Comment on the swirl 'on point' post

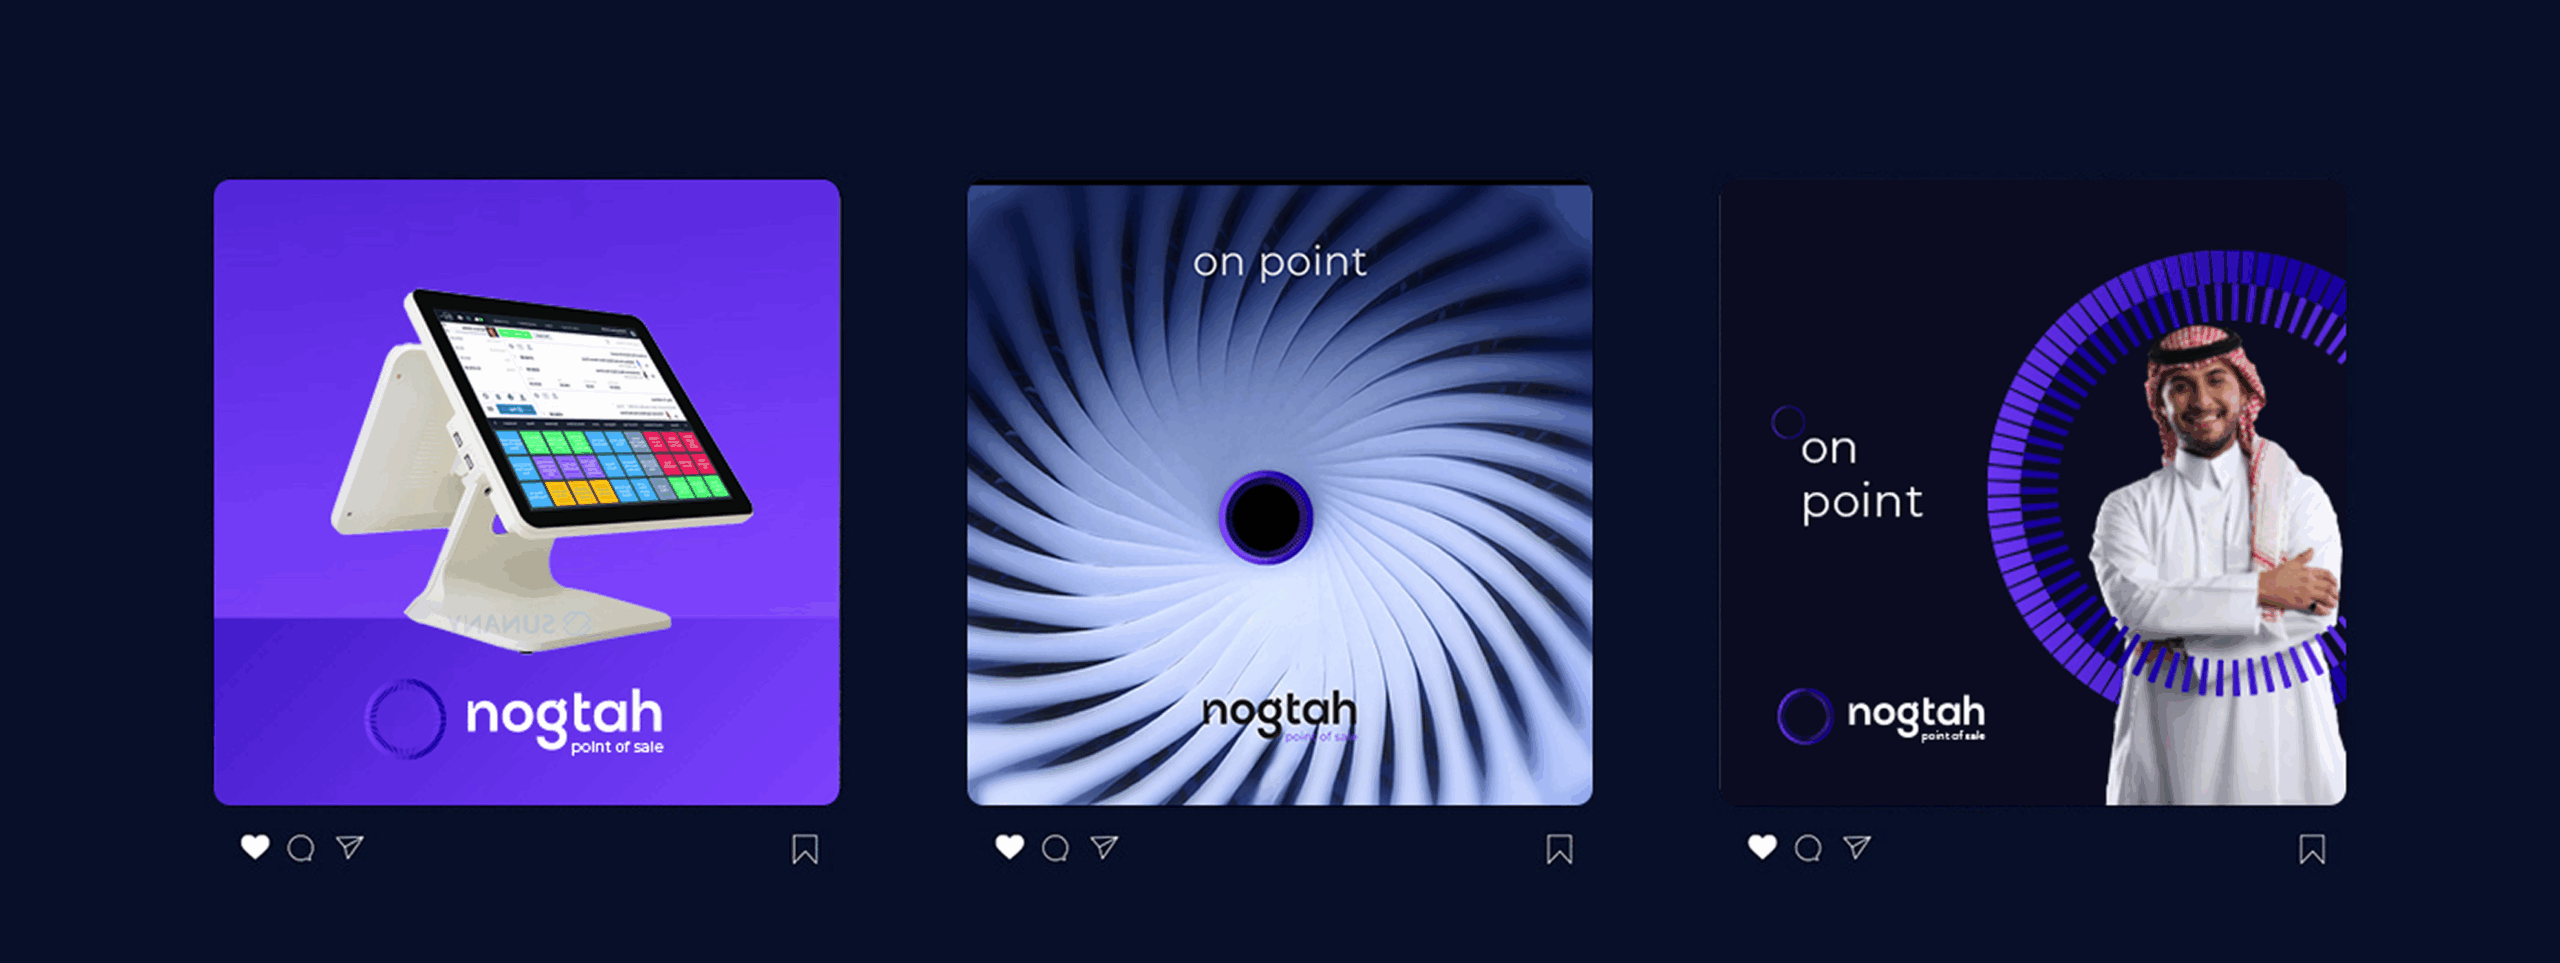point(1055,848)
